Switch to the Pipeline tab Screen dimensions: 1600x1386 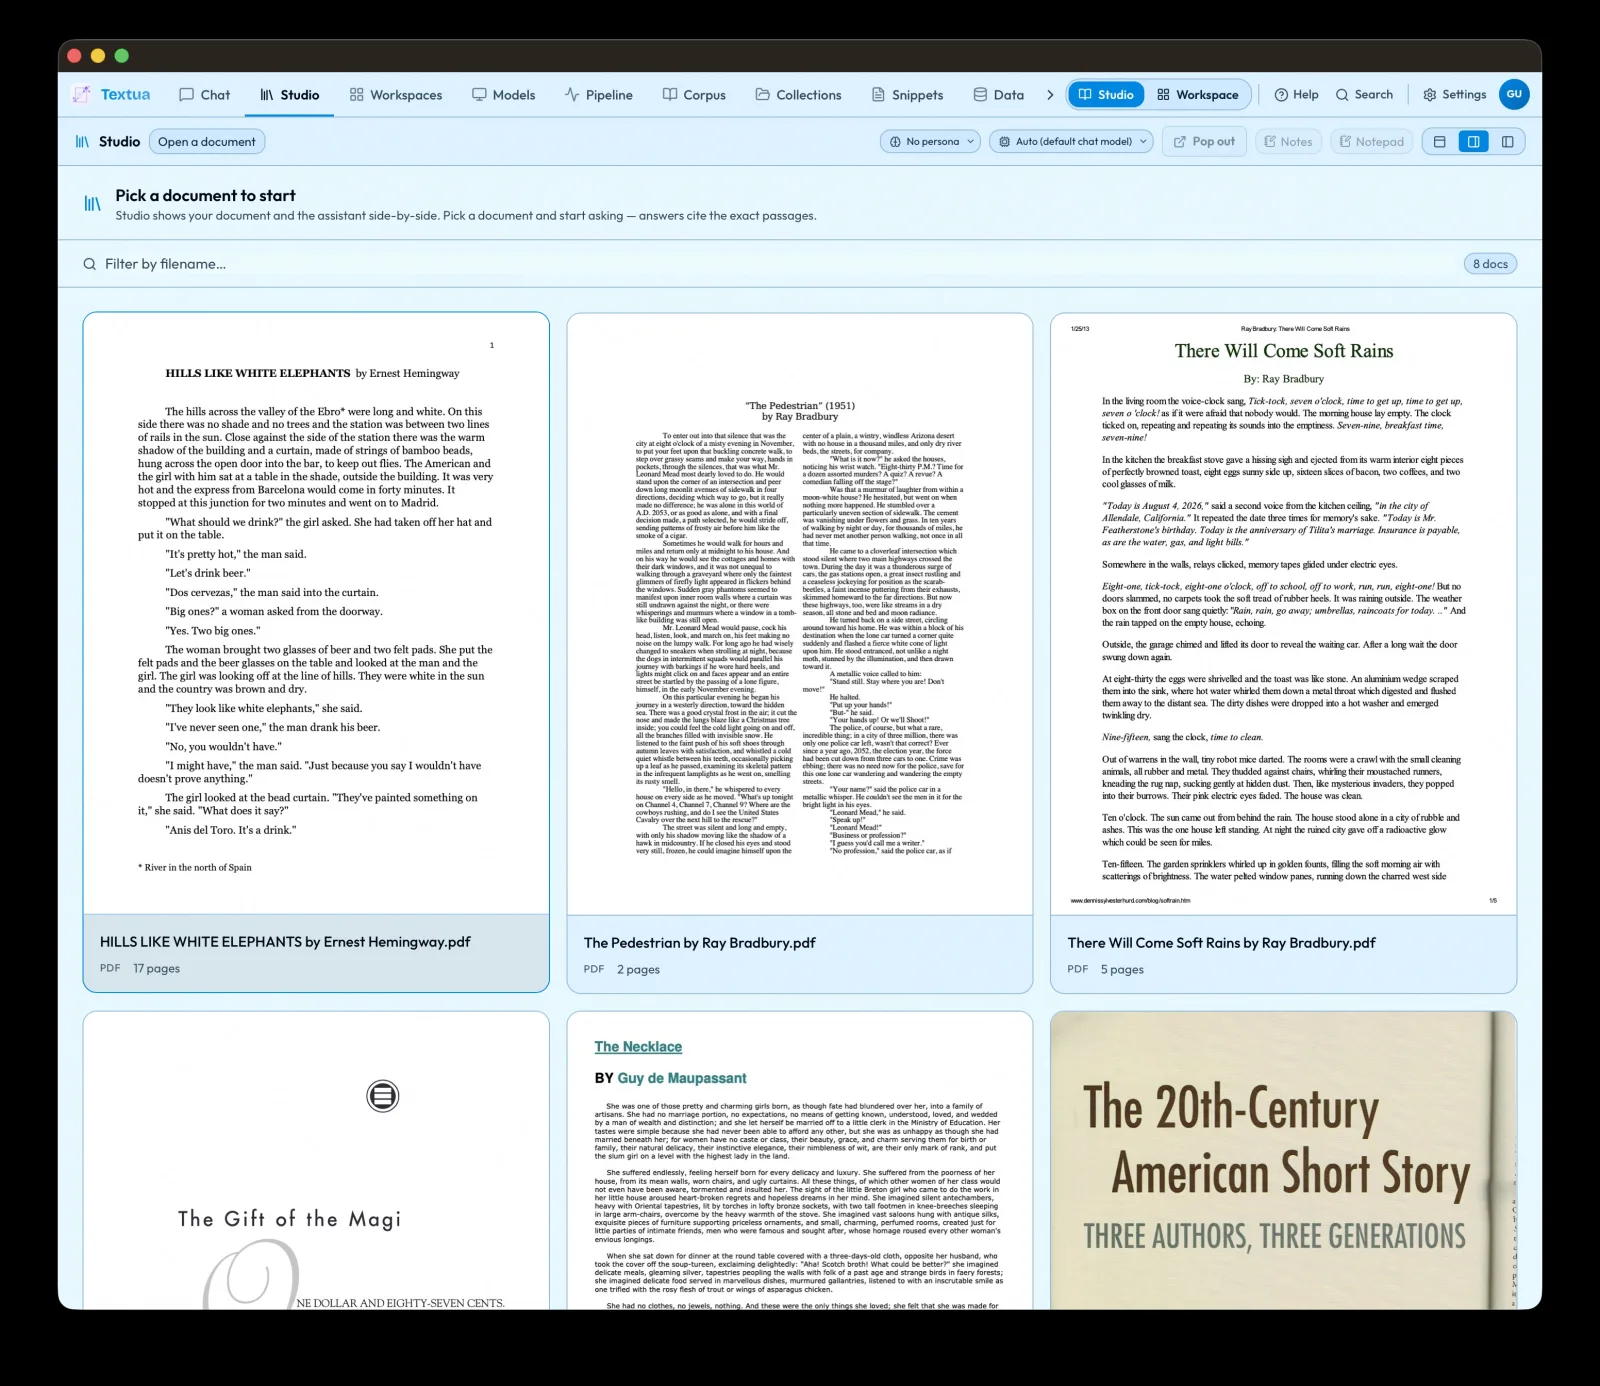tap(598, 95)
